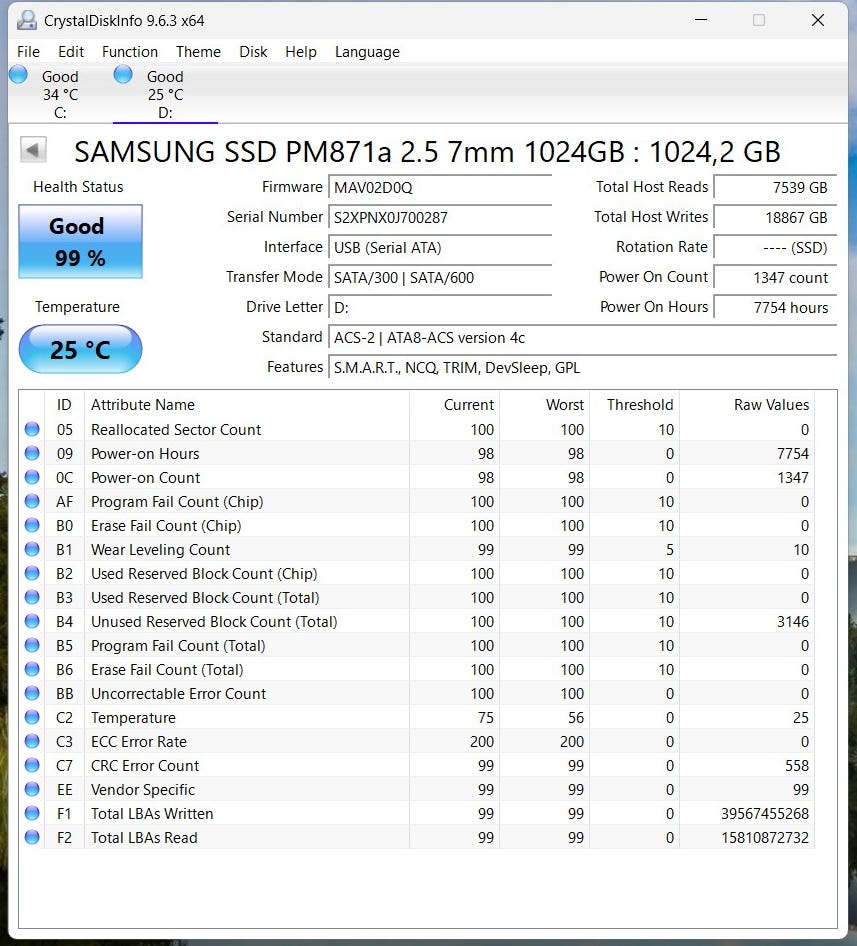Minimize the CrystalDiskInfo window
The image size is (857, 946).
[x=701, y=20]
